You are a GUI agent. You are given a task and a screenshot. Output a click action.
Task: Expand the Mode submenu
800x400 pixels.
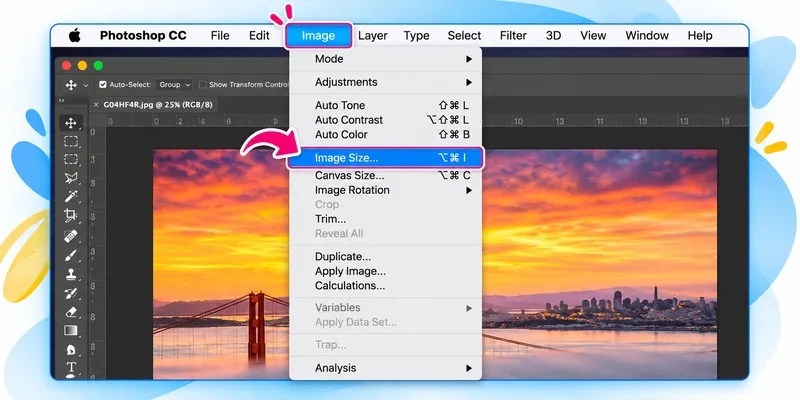click(386, 59)
